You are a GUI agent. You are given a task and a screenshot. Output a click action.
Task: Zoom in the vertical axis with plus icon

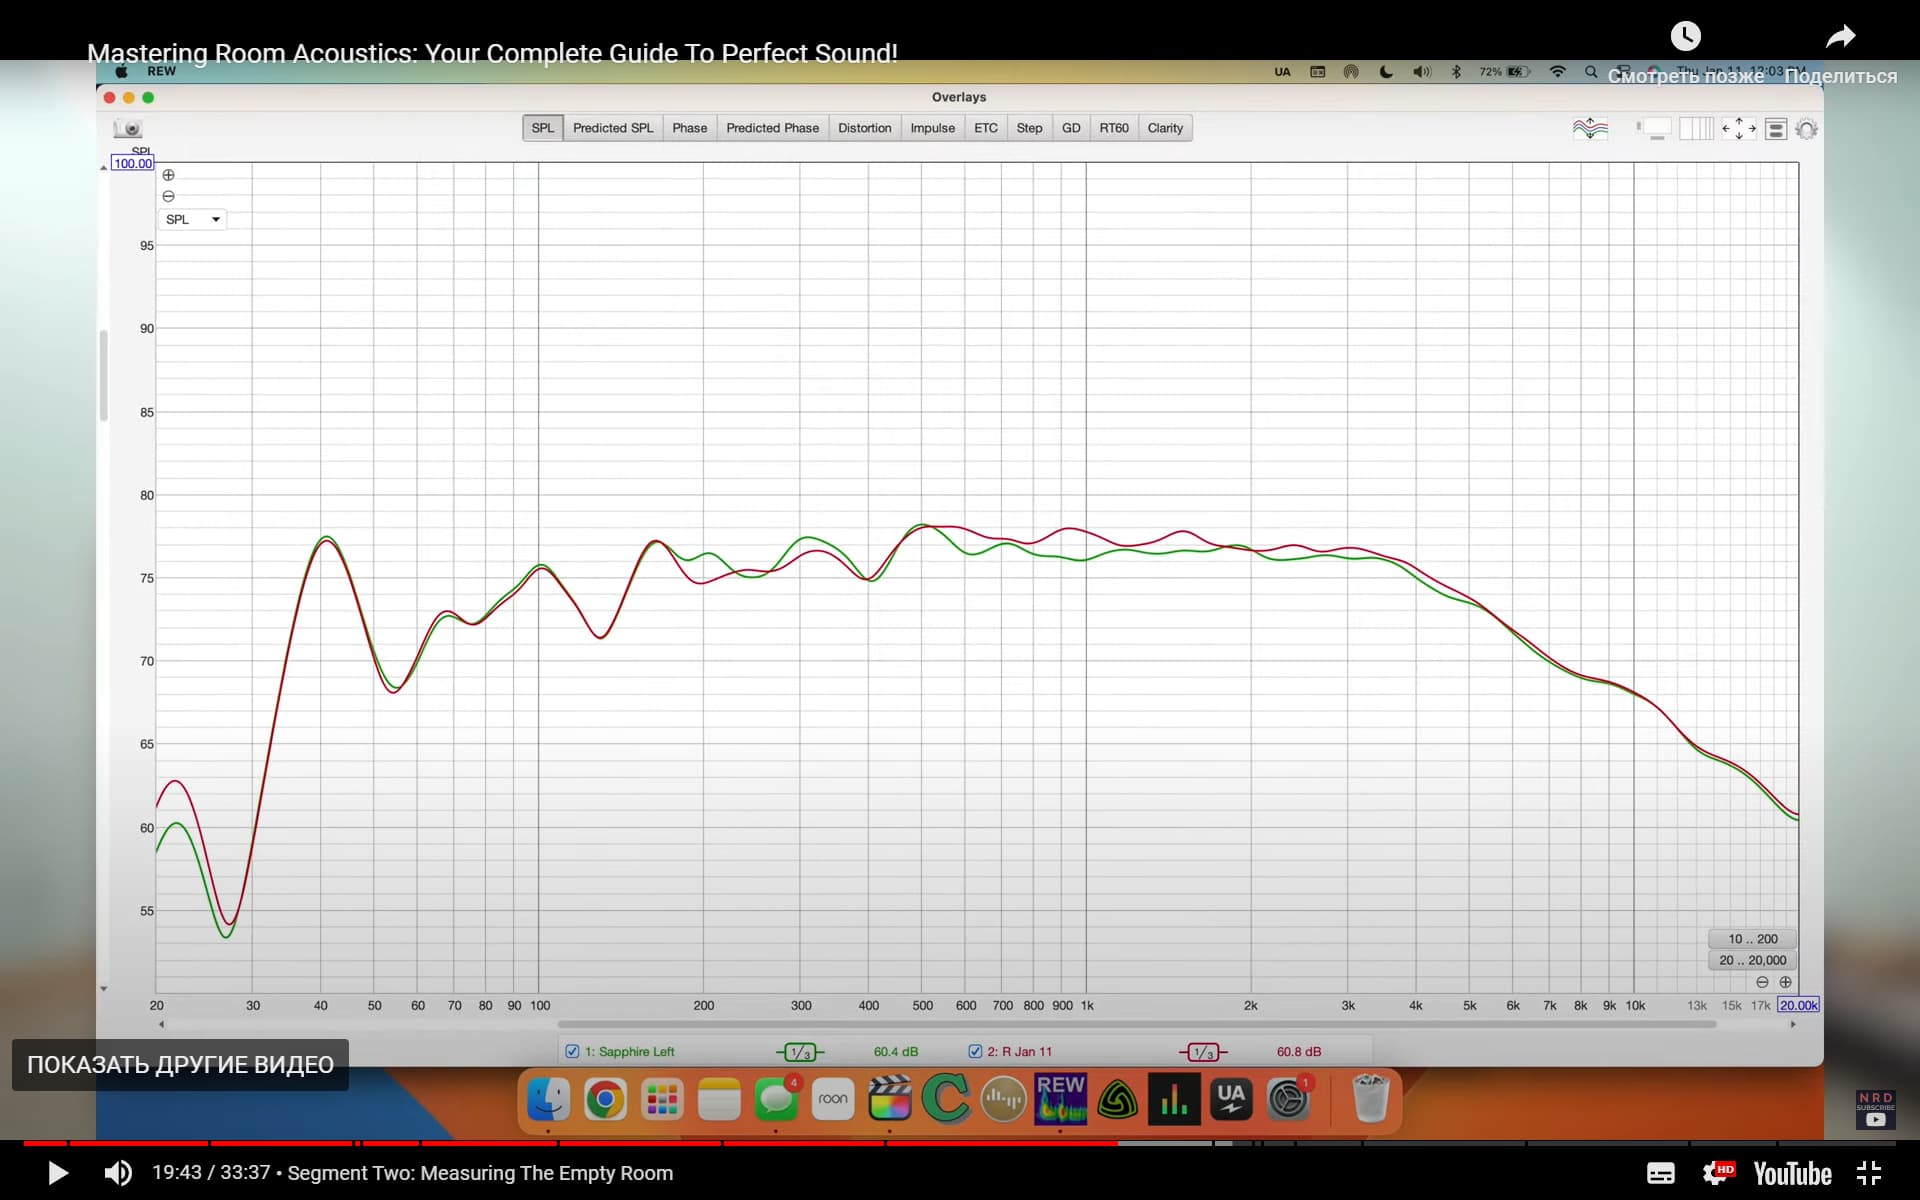[x=168, y=175]
